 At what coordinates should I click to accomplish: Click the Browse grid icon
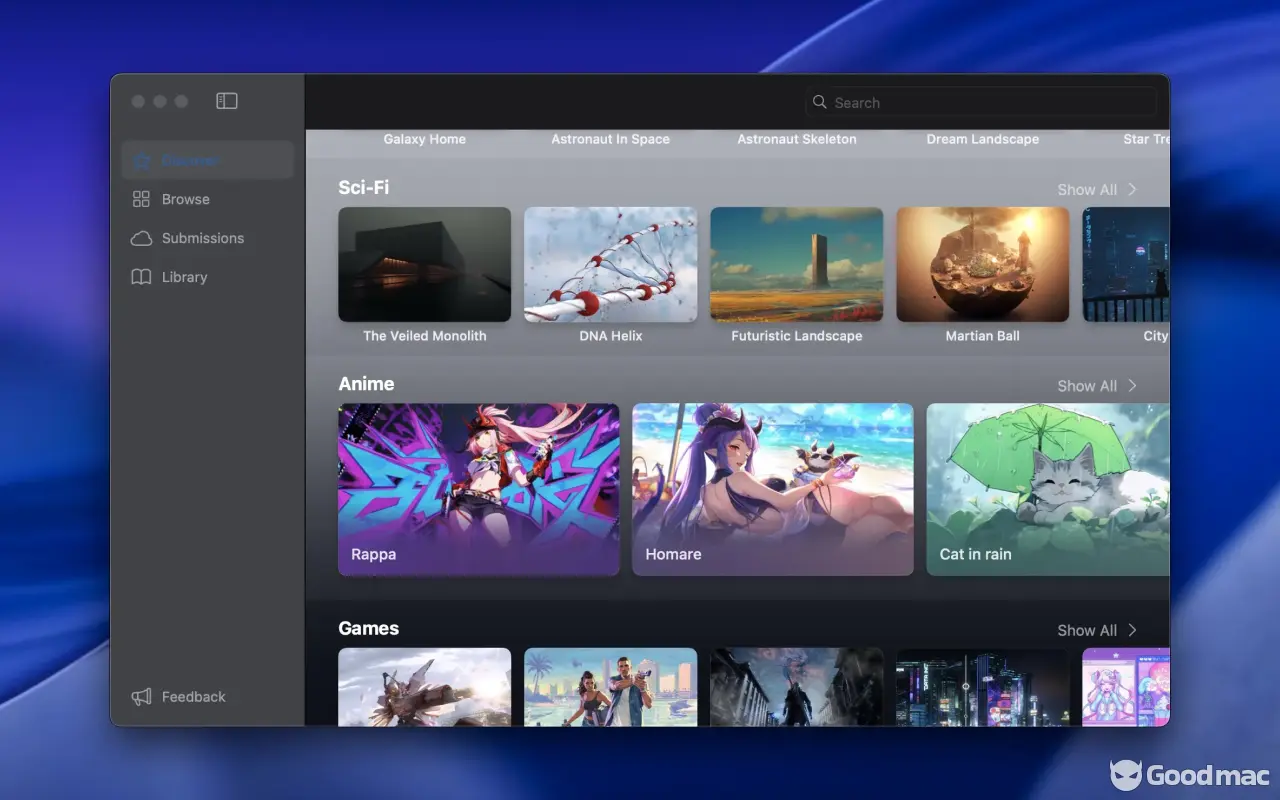click(x=142, y=199)
